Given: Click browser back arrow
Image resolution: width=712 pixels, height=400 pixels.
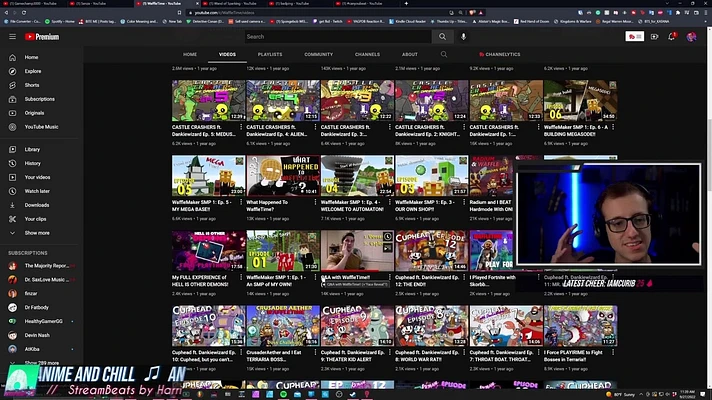Looking at the screenshot, I should [6, 13].
